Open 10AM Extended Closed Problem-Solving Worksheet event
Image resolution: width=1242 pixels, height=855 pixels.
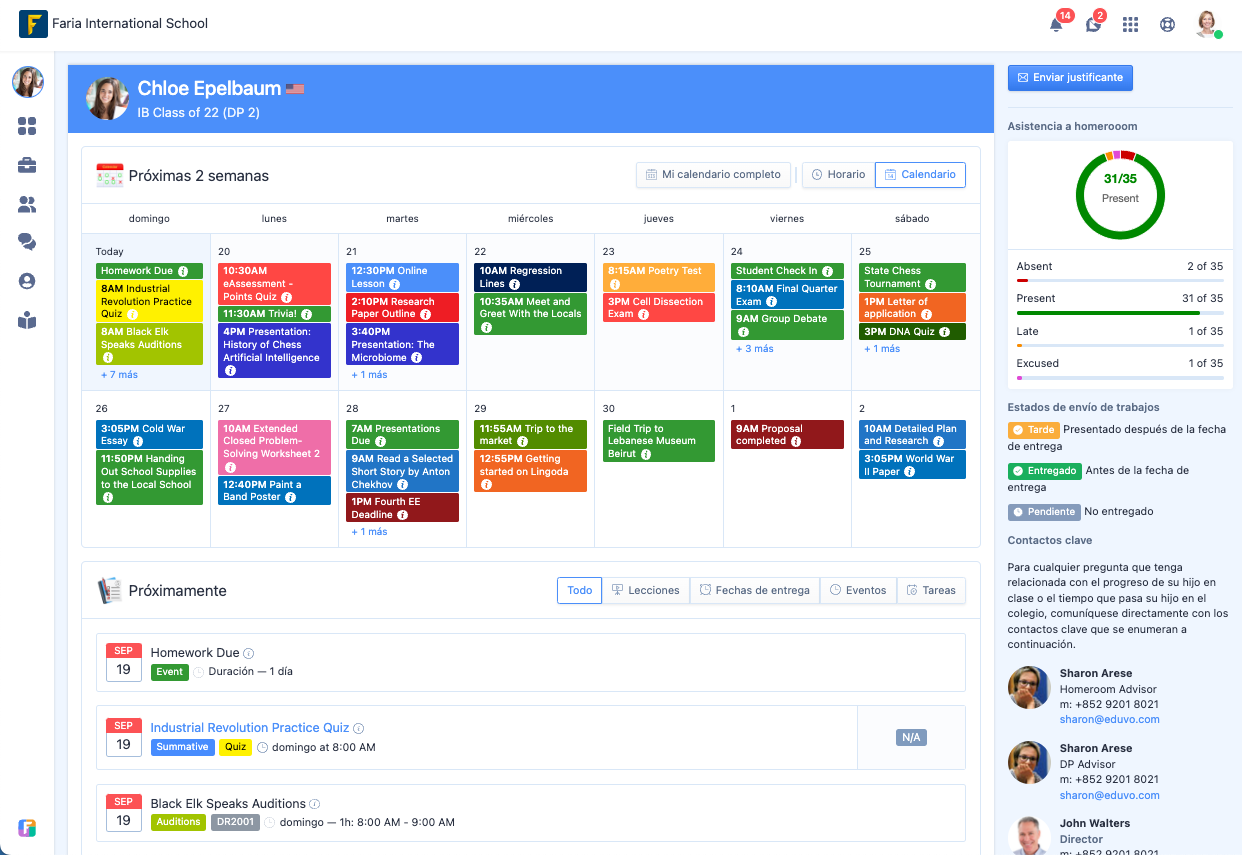click(x=274, y=447)
